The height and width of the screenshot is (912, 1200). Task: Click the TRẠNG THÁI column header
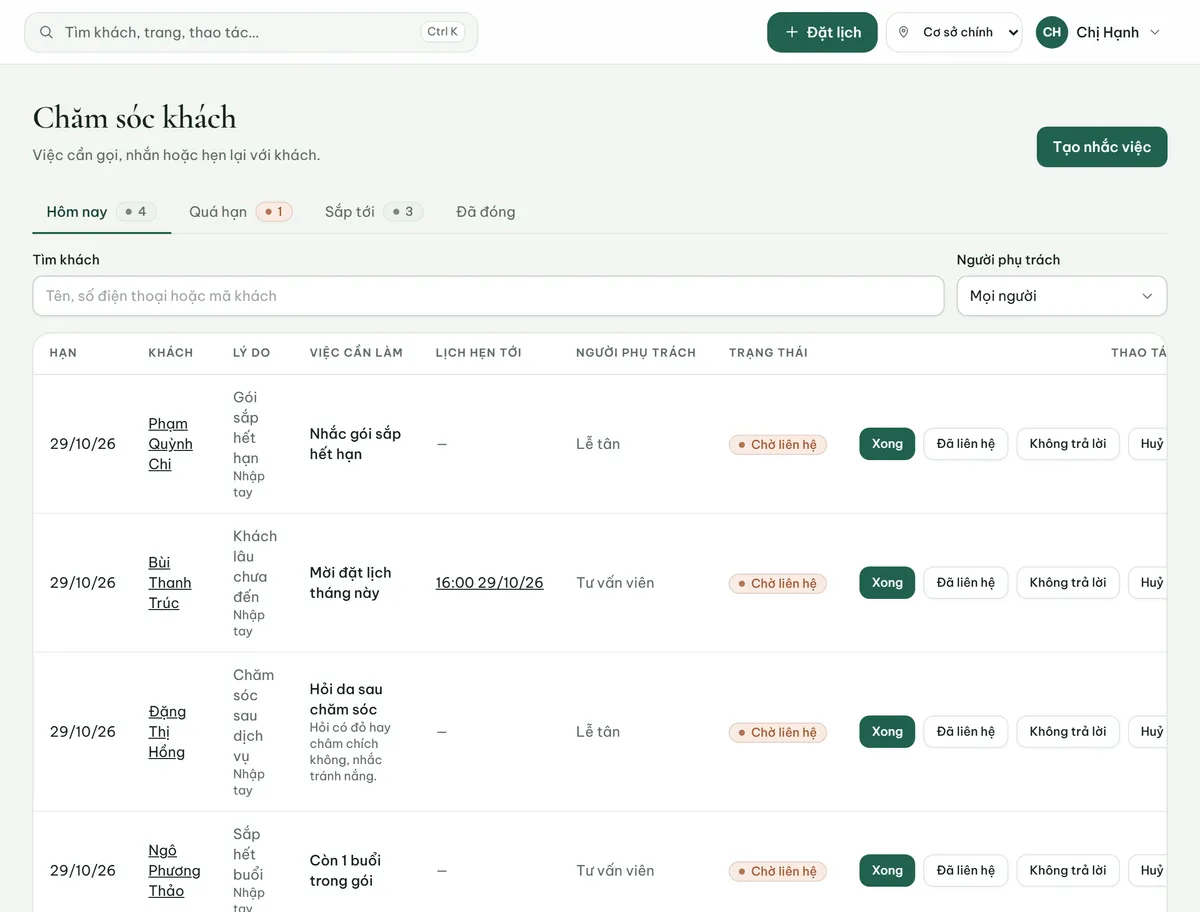point(768,353)
